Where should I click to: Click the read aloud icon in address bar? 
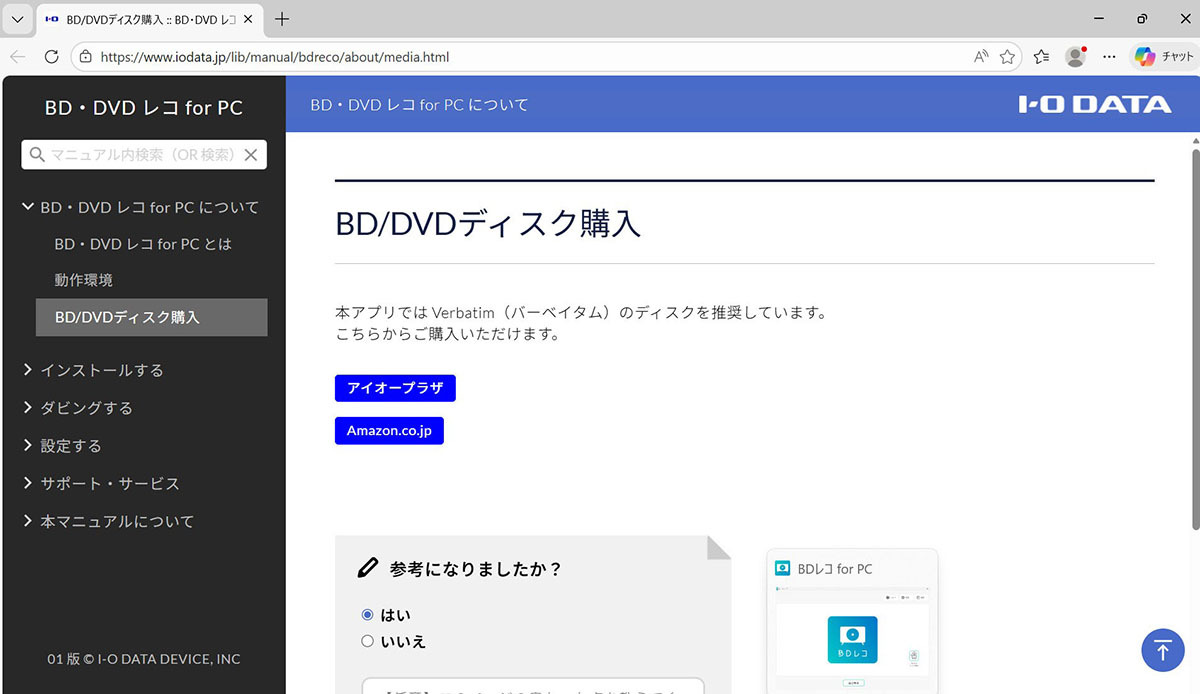[x=981, y=57]
